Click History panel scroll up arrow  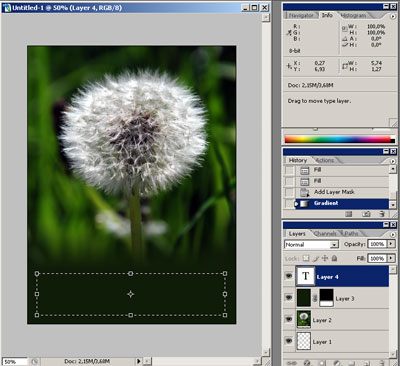(393, 169)
